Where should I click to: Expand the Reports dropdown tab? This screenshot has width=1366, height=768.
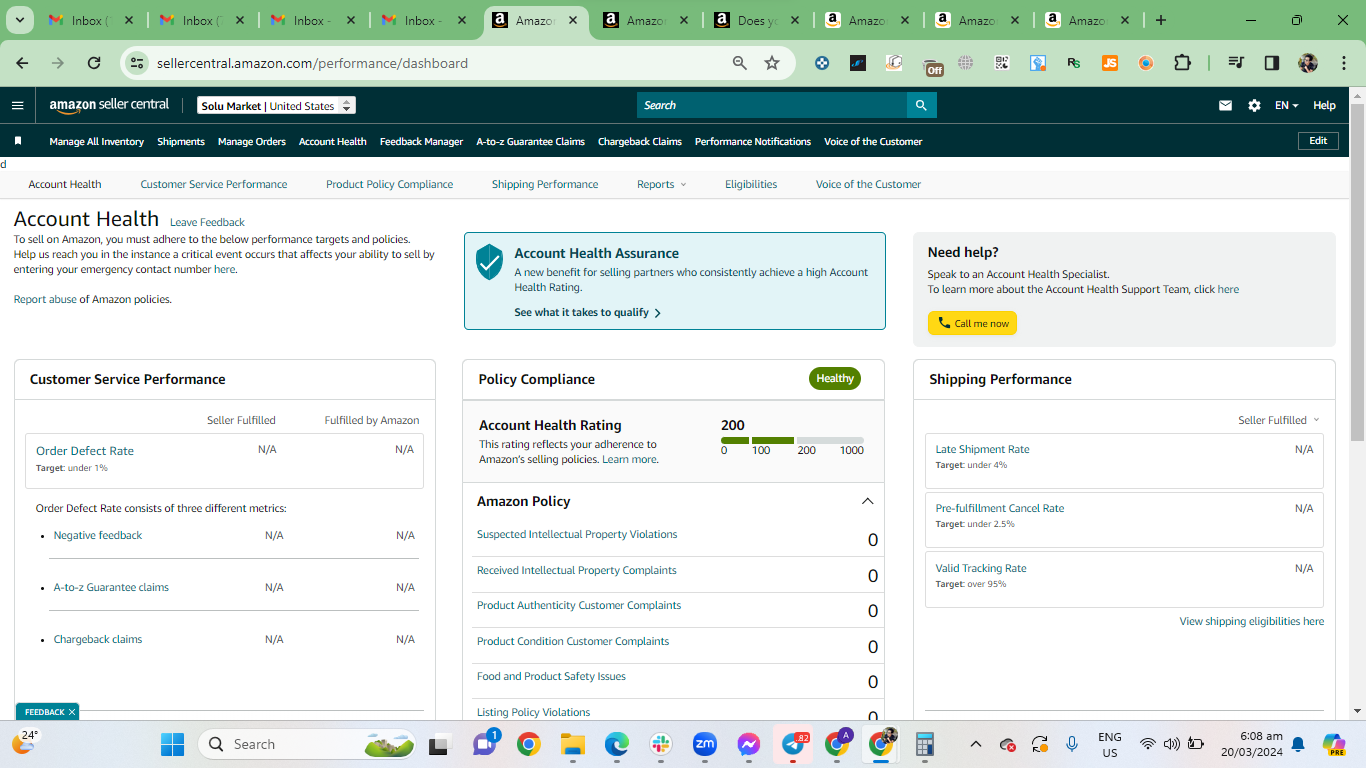click(662, 184)
